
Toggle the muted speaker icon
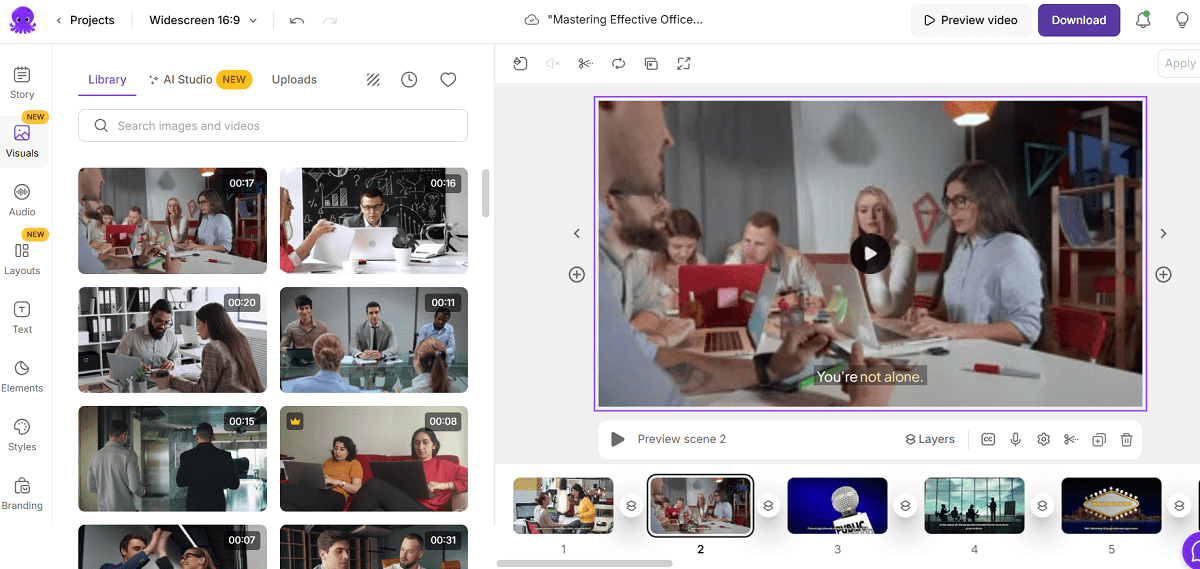click(x=552, y=64)
